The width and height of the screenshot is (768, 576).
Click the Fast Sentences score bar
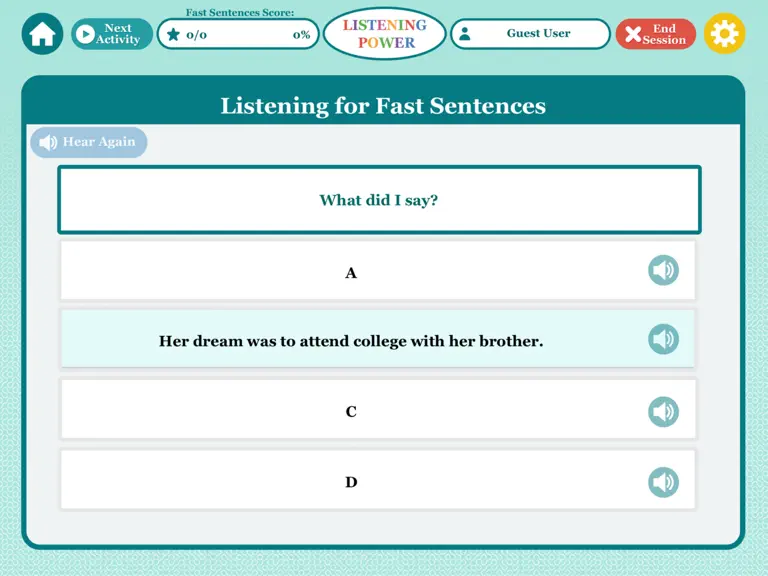click(238, 34)
